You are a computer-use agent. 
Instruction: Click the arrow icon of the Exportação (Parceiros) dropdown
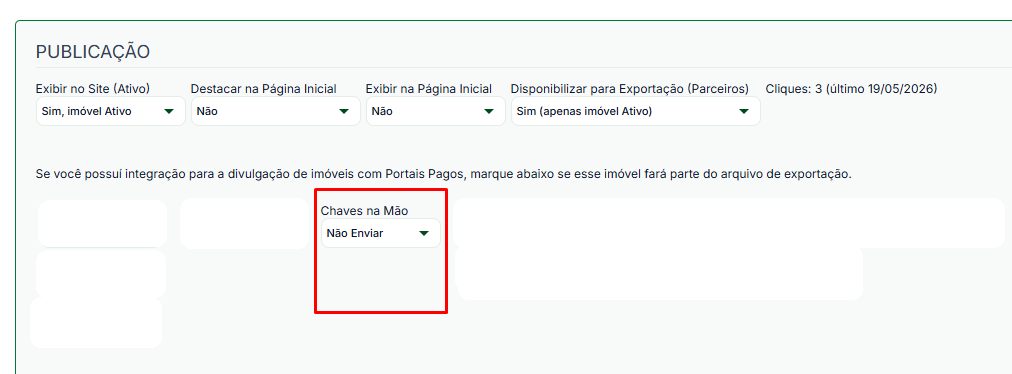(744, 111)
